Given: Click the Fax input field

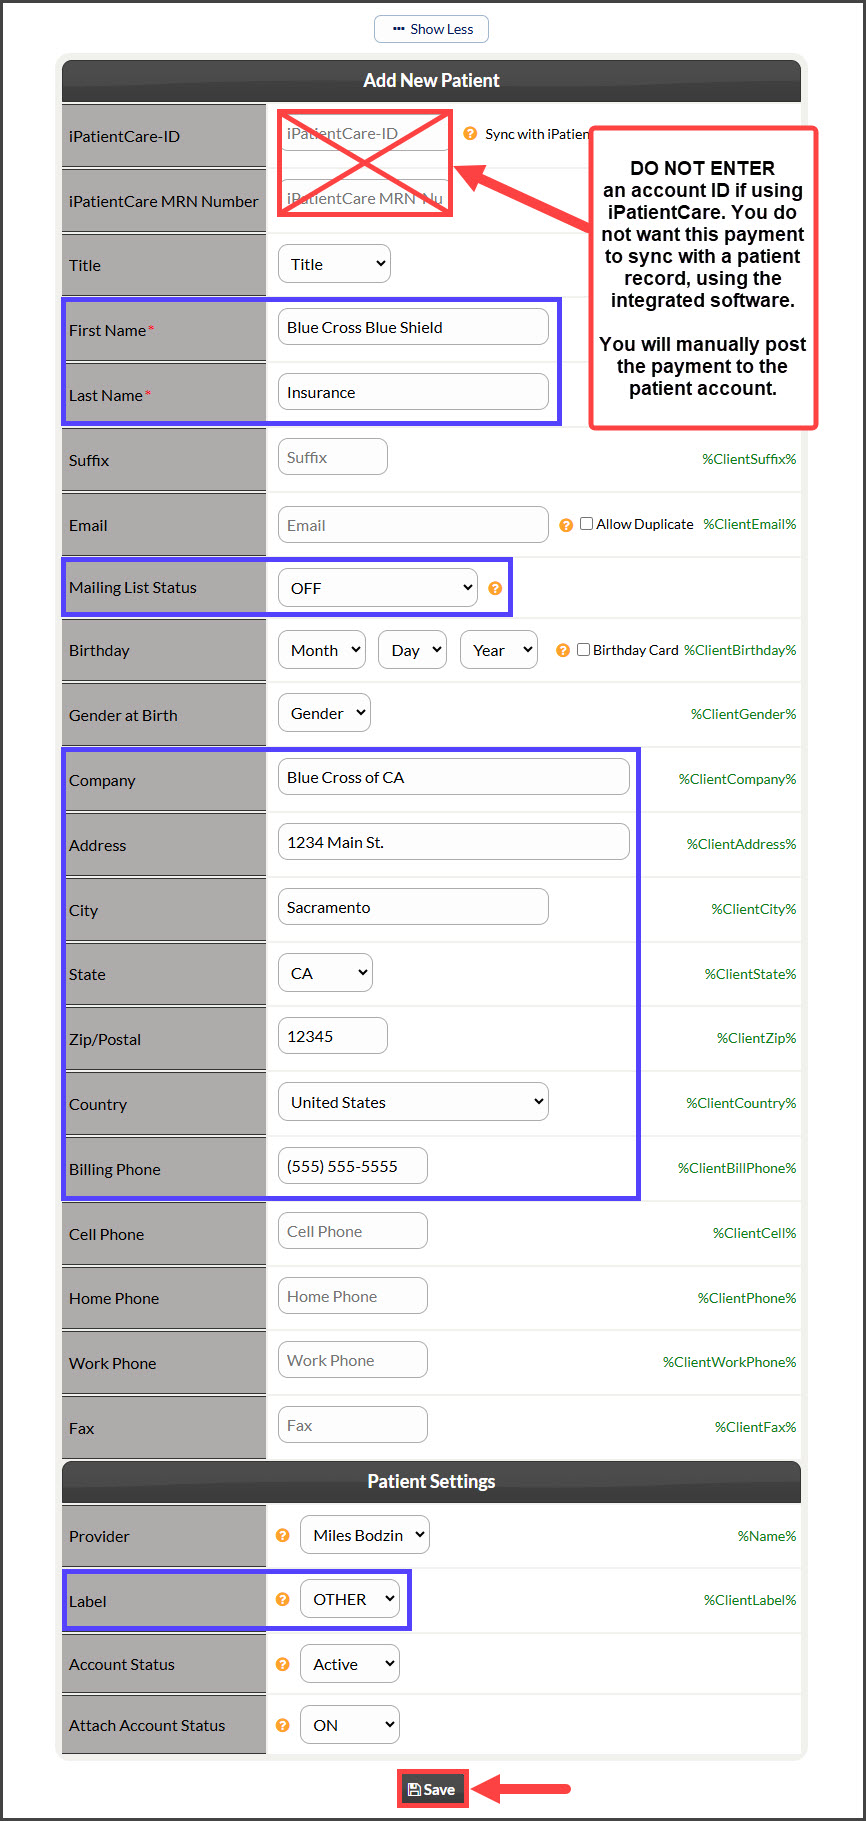Looking at the screenshot, I should [x=353, y=1425].
